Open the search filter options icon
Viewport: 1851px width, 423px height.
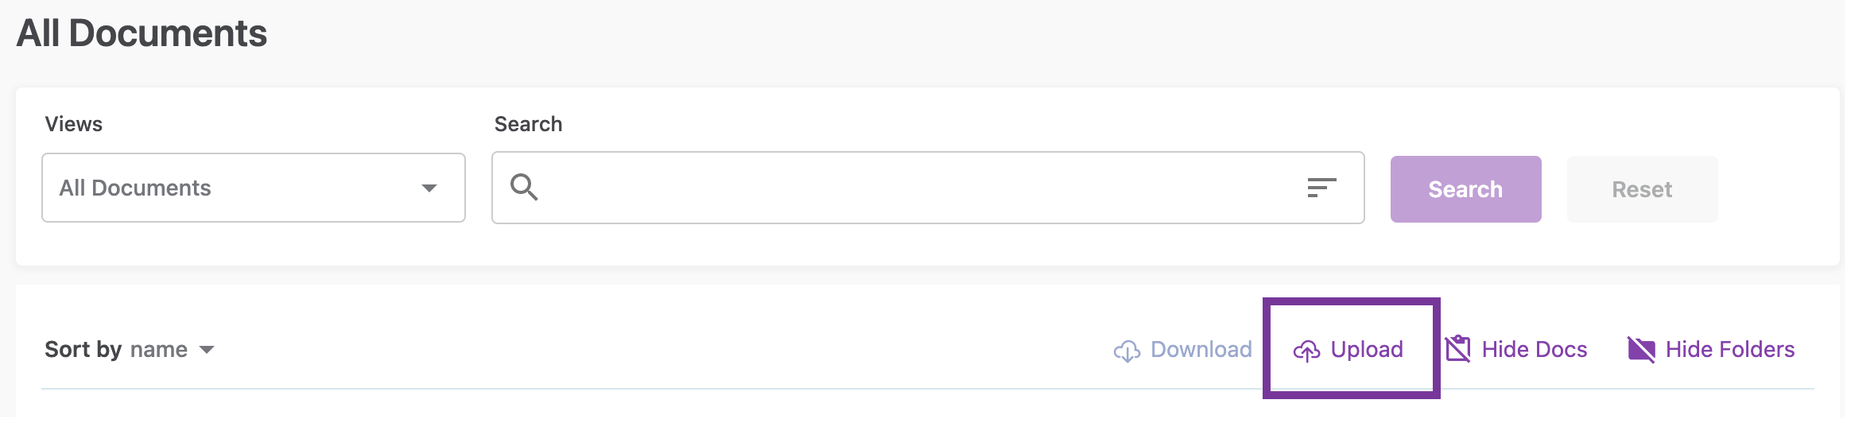pyautogui.click(x=1321, y=187)
